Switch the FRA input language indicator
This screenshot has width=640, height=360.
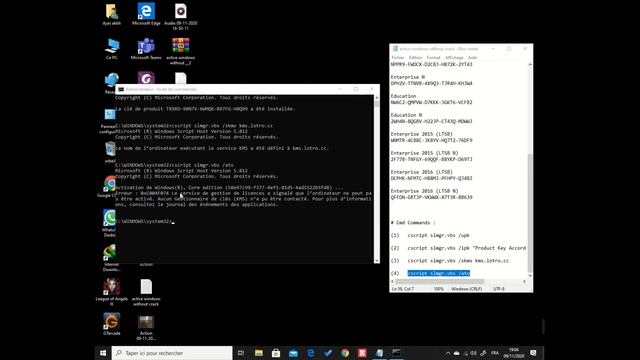pyautogui.click(x=495, y=353)
